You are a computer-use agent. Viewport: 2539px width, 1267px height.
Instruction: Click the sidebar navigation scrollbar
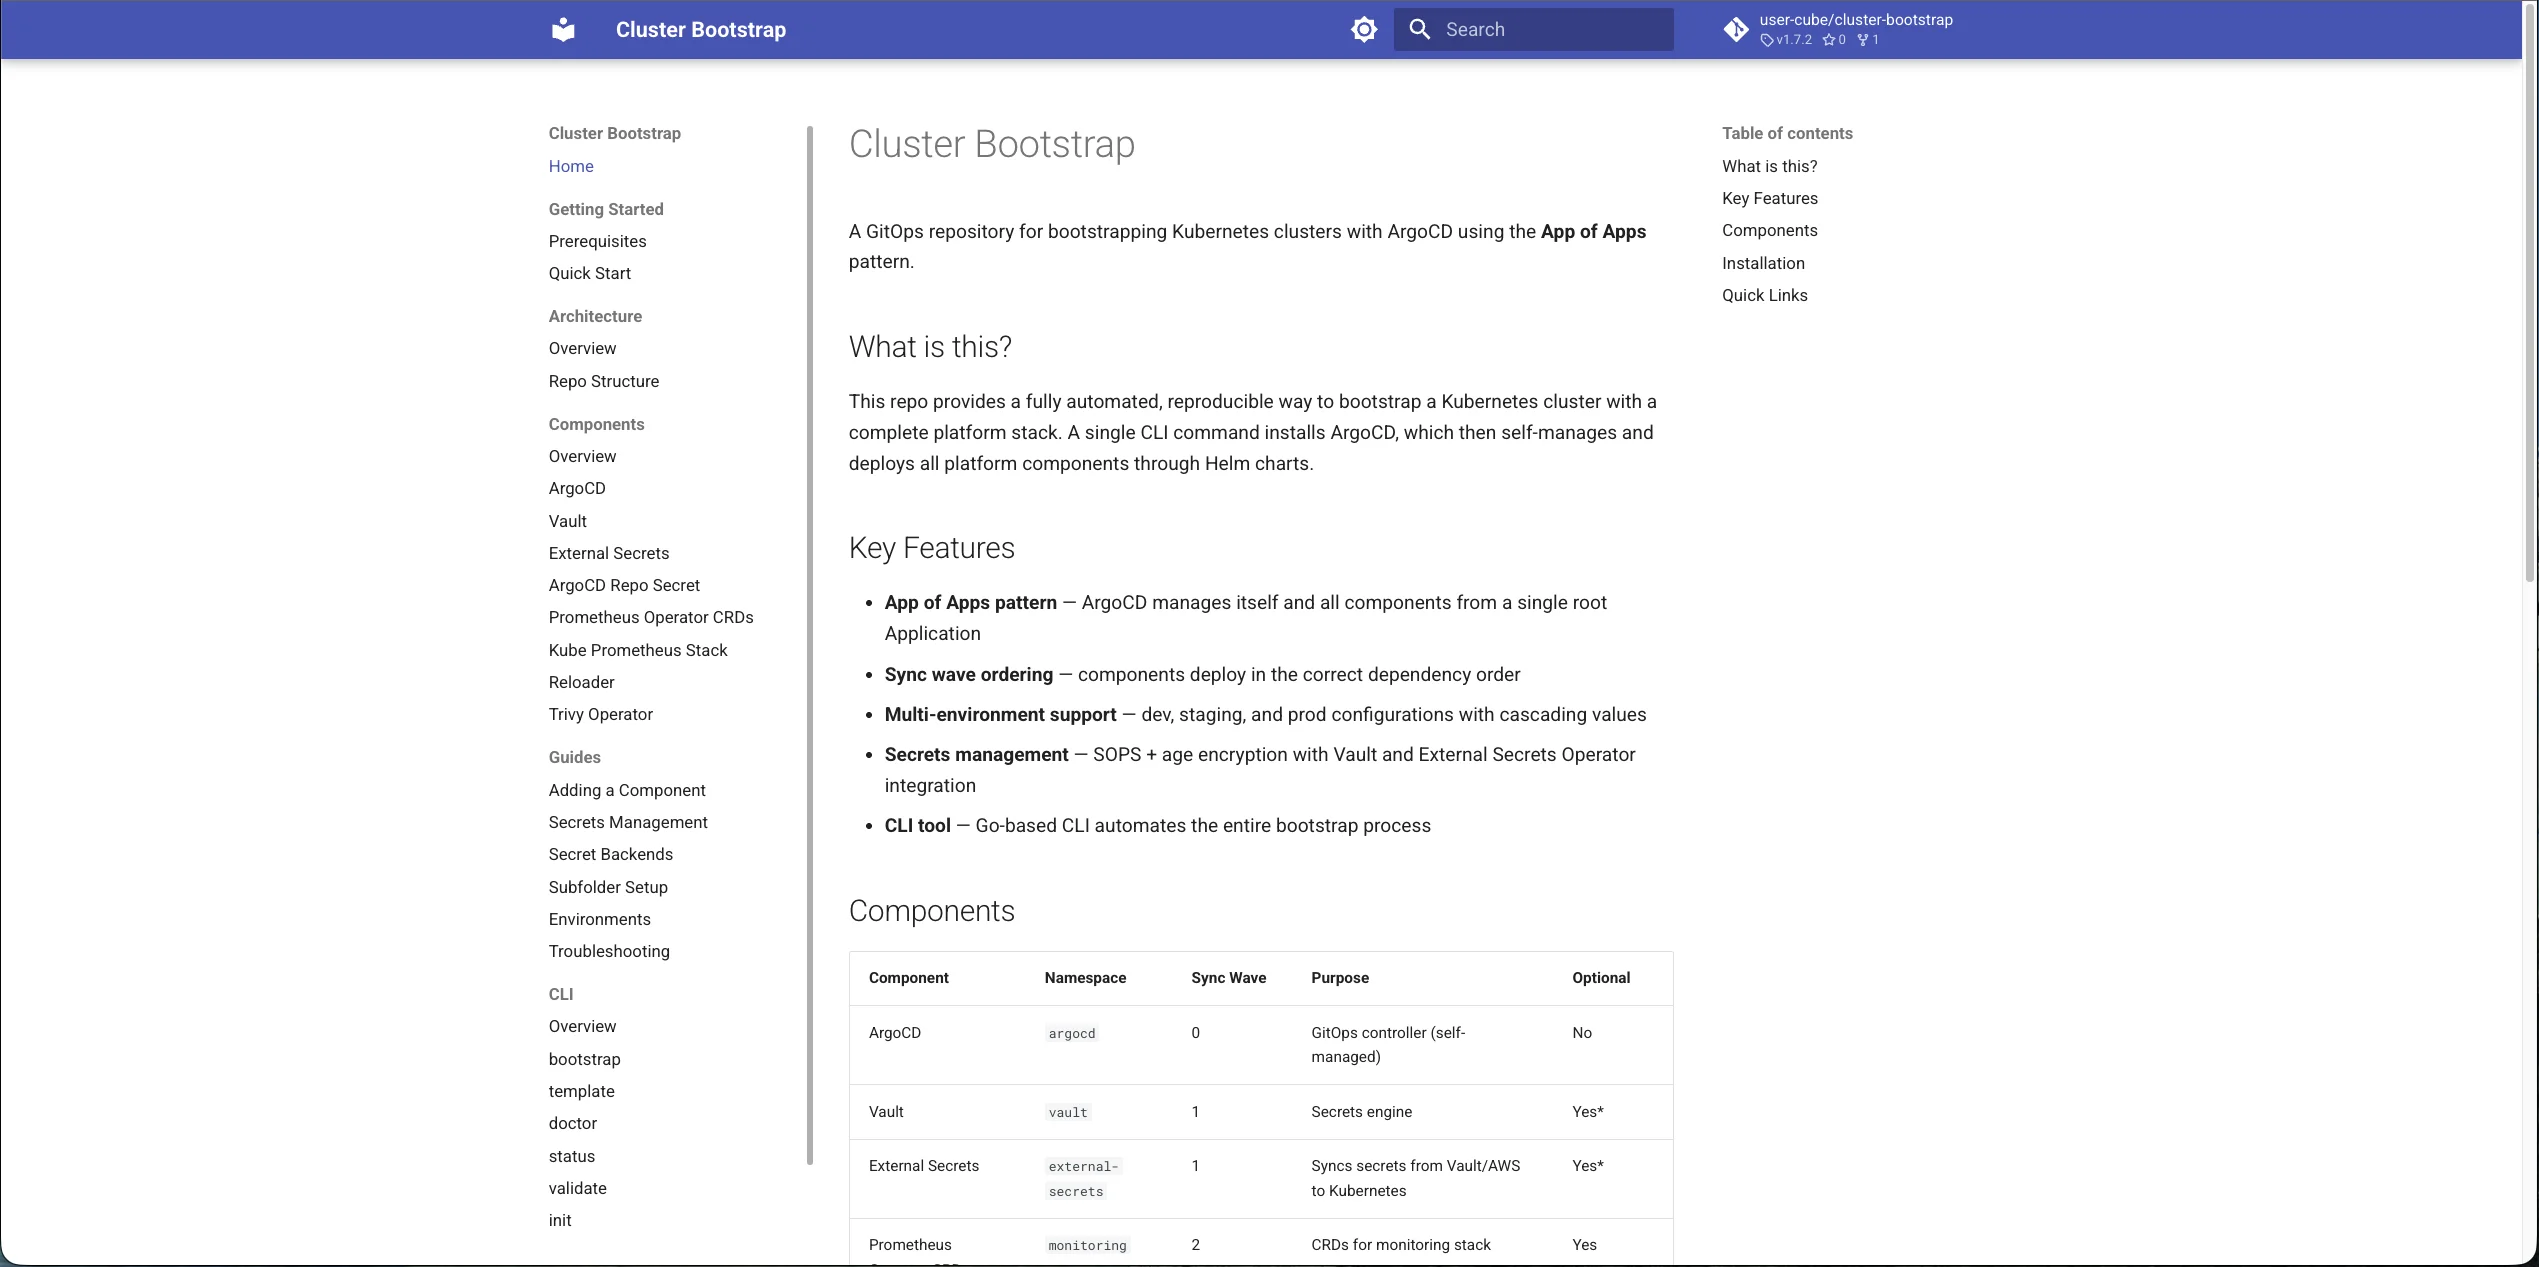click(x=809, y=645)
